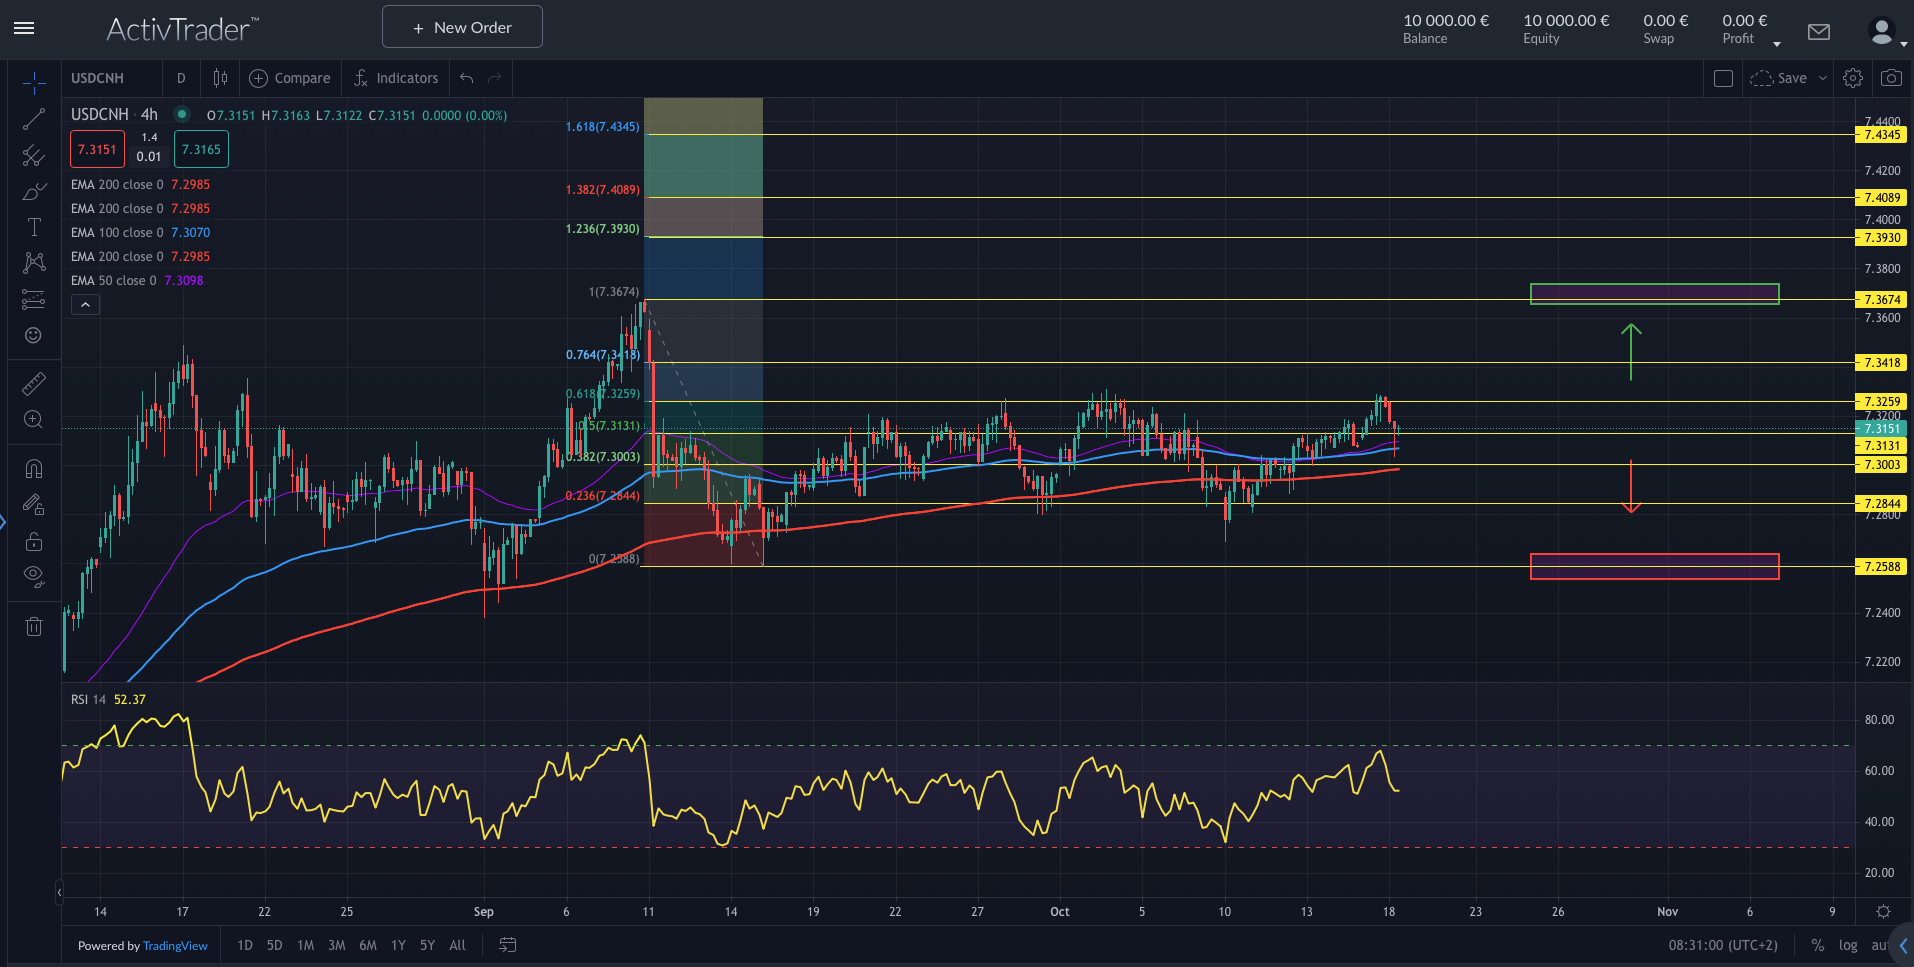Hide all drawings with the eye icon
Screen dimensions: 1914x967
tap(34, 575)
